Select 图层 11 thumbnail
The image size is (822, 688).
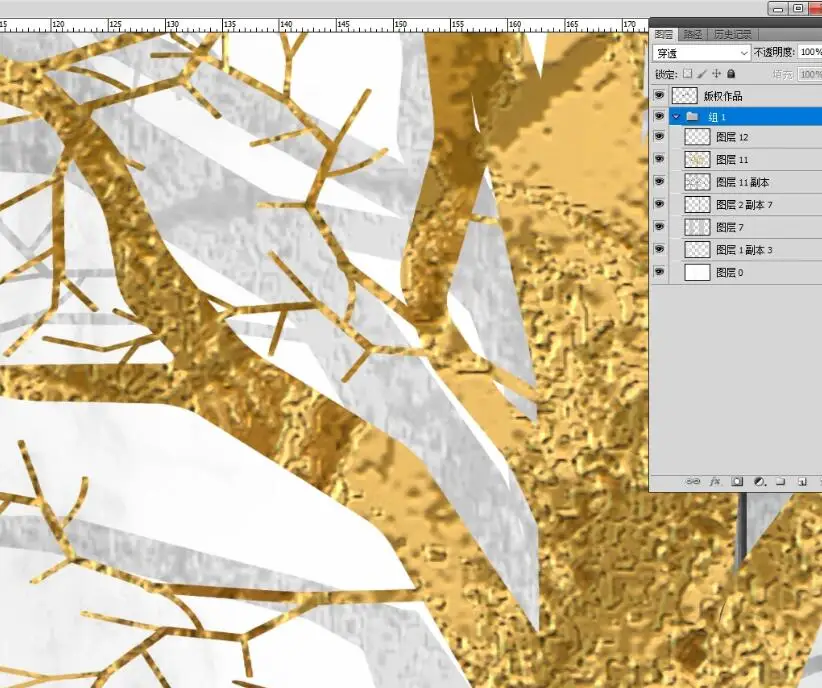[x=698, y=159]
